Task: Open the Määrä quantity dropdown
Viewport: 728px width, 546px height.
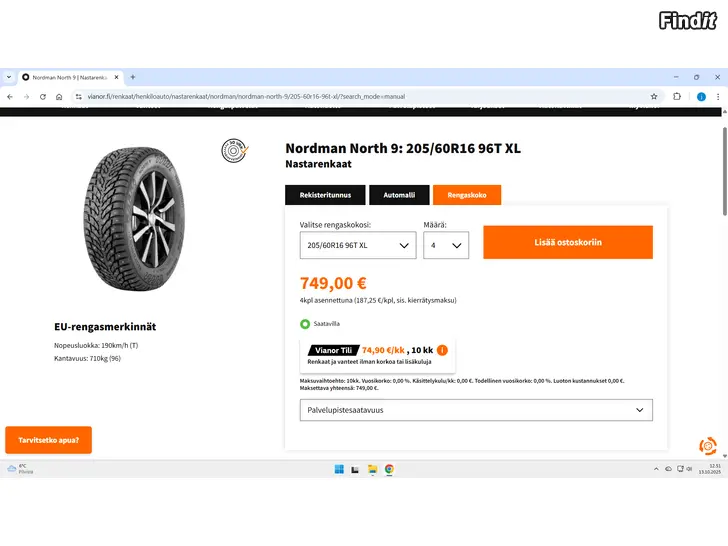Action: pyautogui.click(x=446, y=245)
